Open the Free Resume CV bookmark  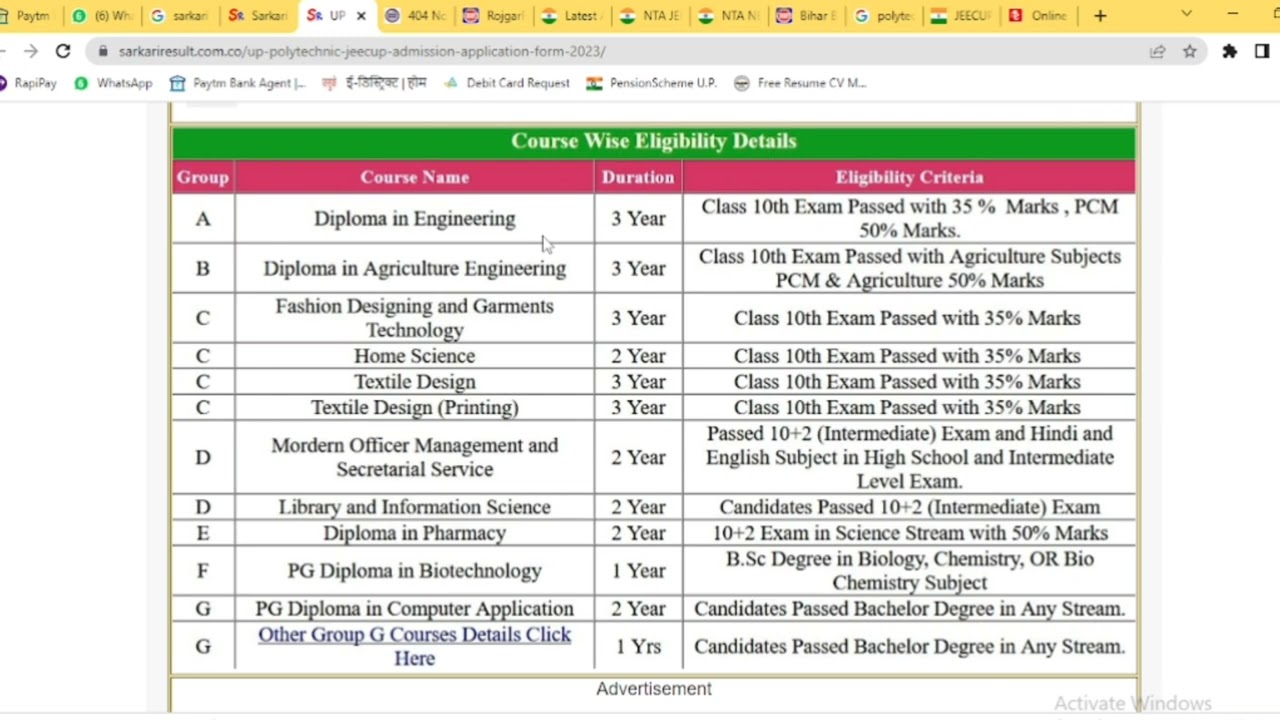[801, 83]
